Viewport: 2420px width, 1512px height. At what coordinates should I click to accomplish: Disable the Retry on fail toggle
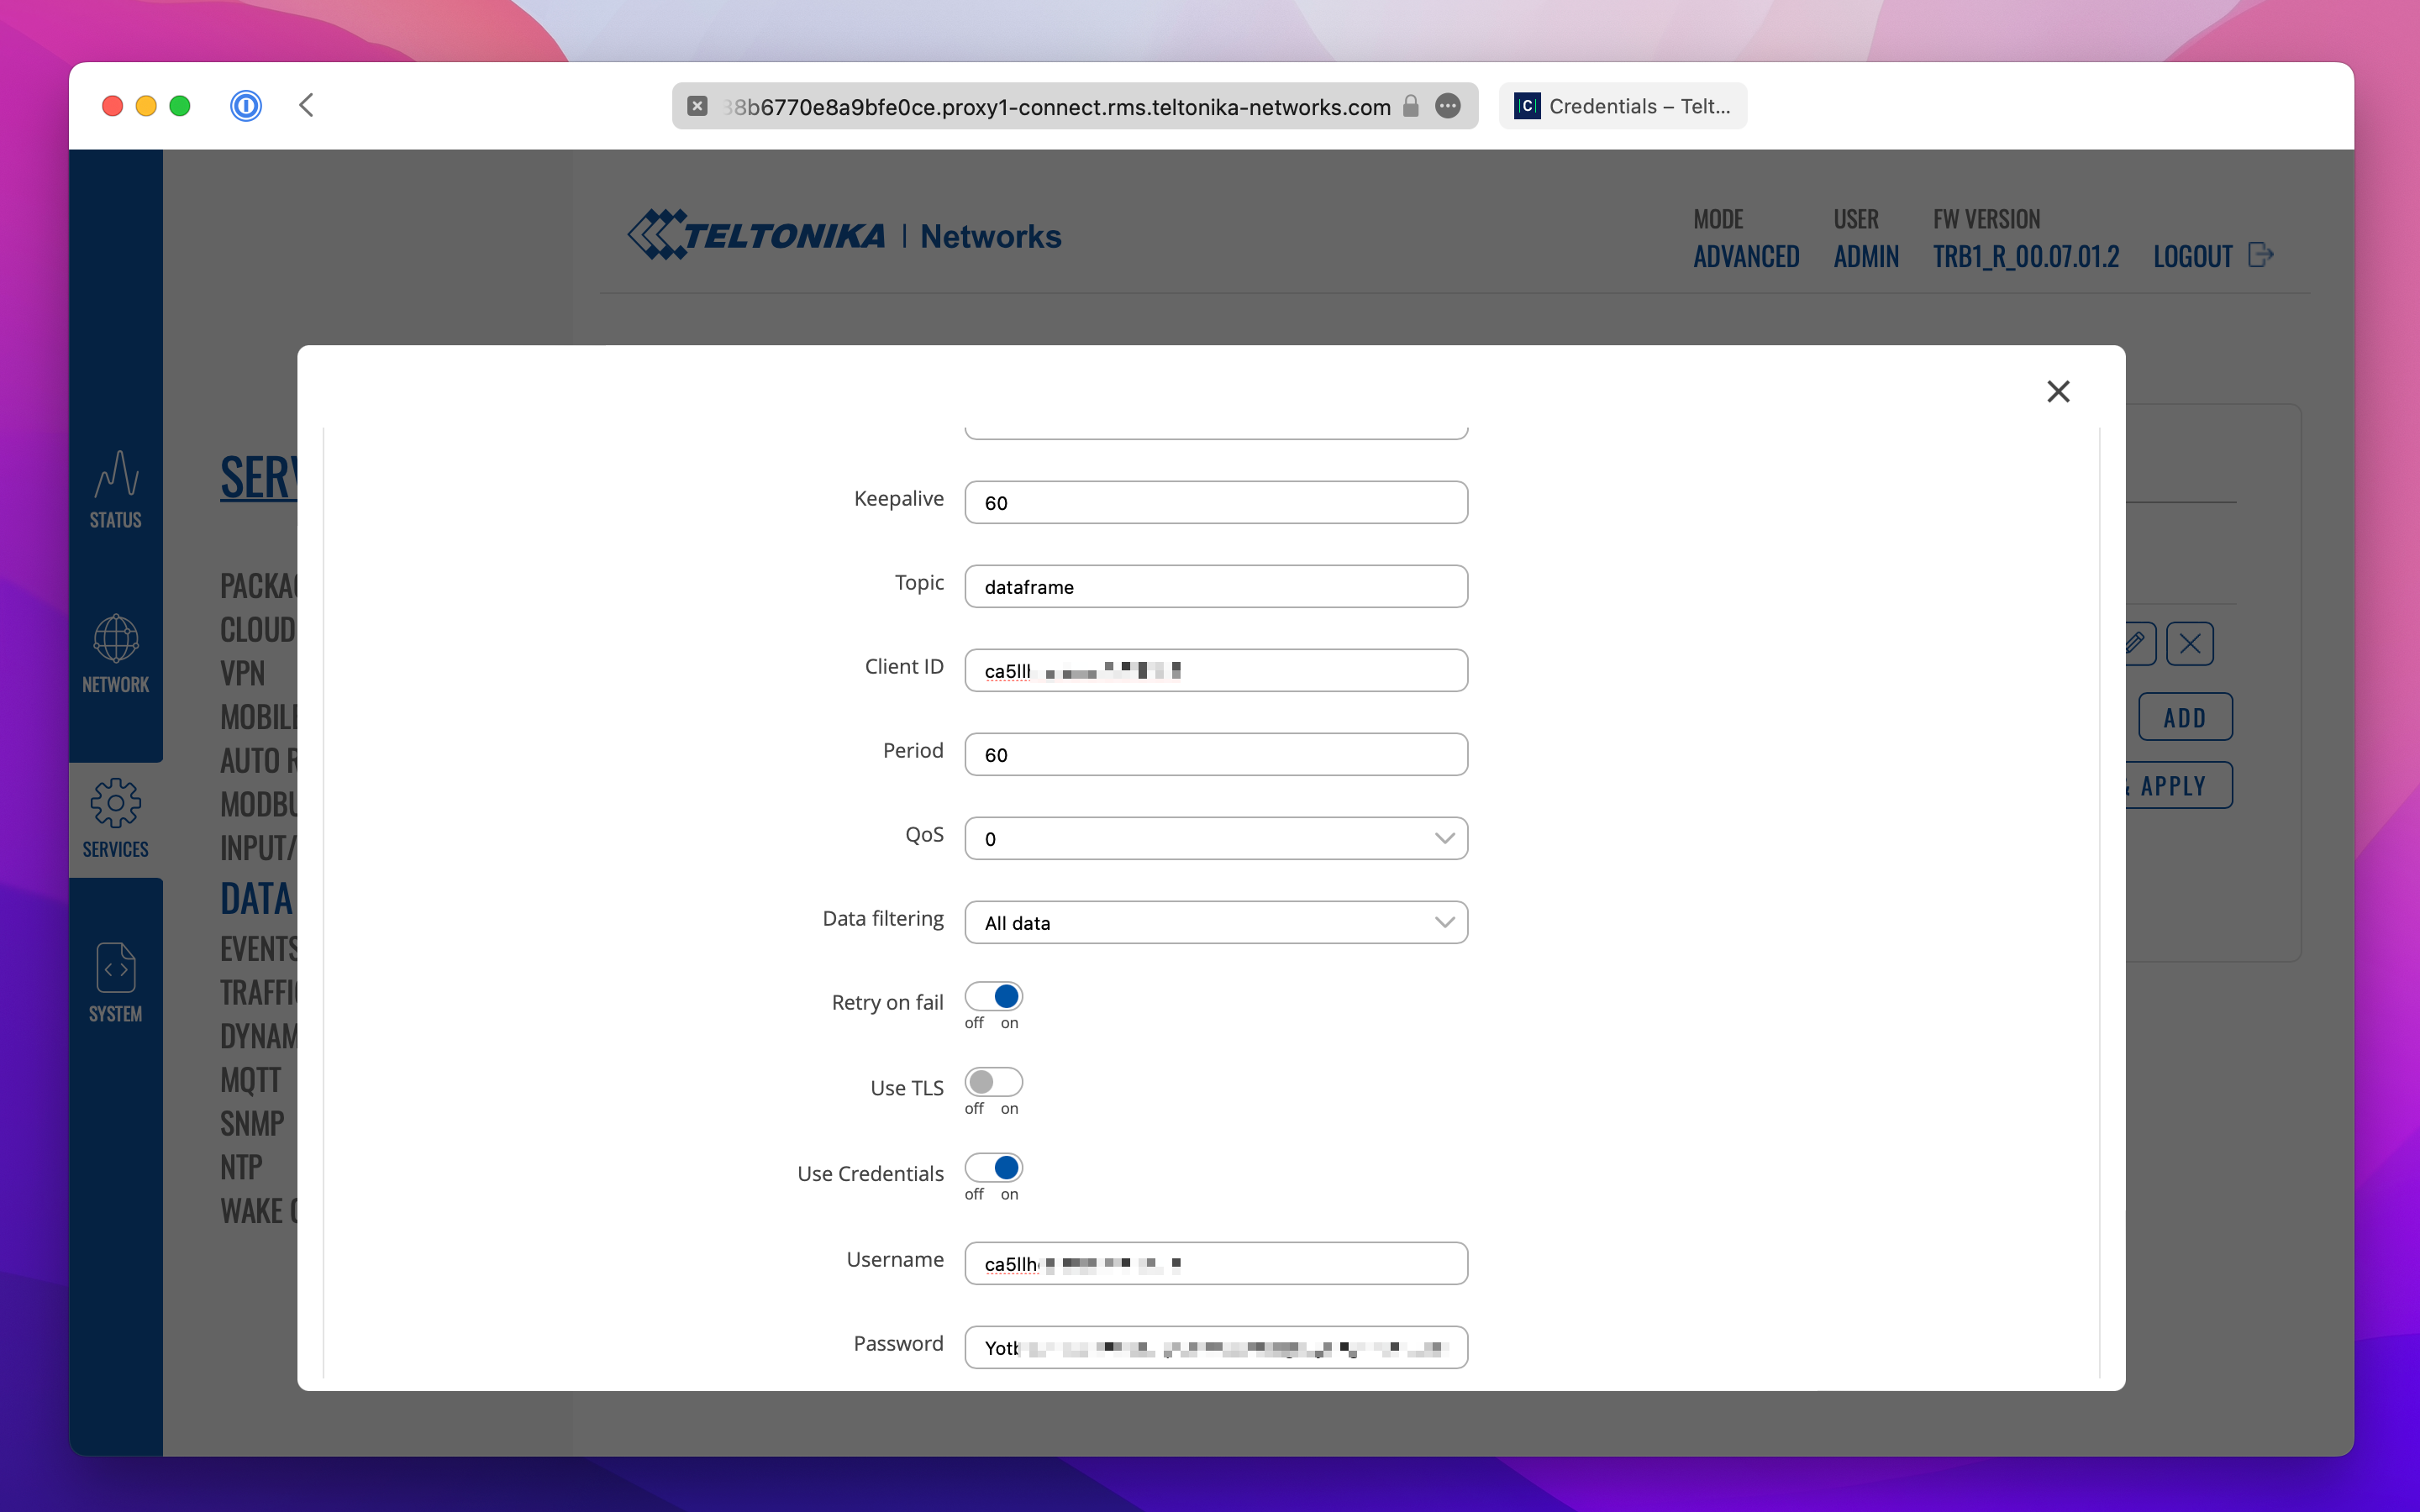click(993, 996)
